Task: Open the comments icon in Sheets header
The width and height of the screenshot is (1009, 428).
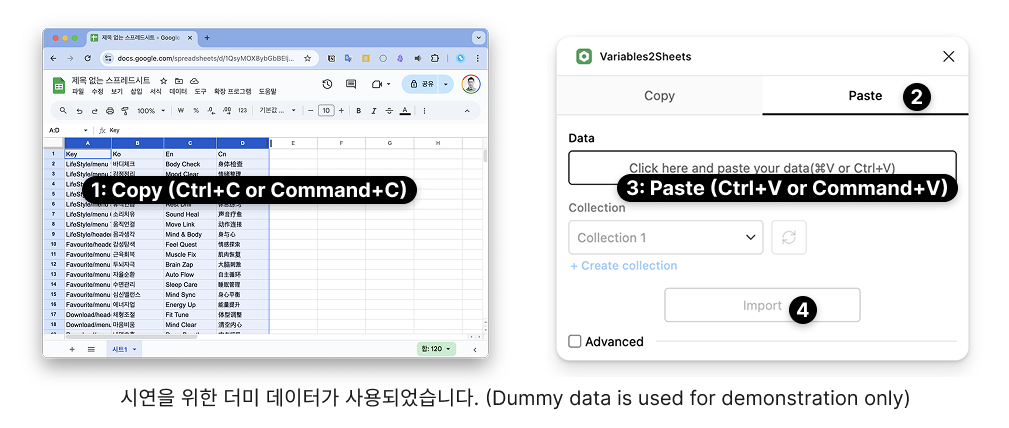Action: [350, 84]
